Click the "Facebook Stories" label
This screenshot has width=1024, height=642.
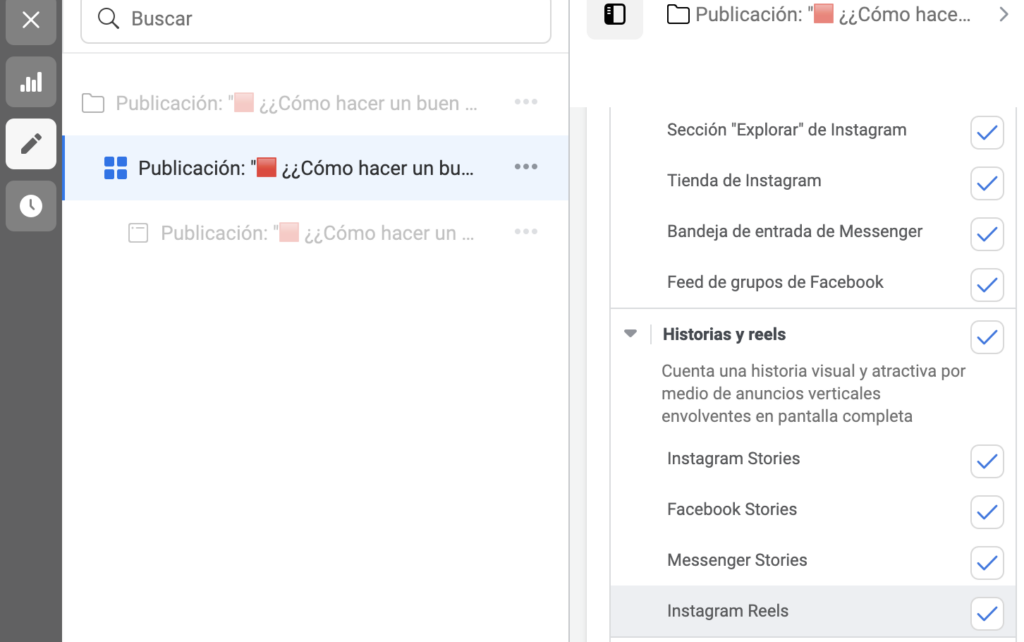[732, 509]
